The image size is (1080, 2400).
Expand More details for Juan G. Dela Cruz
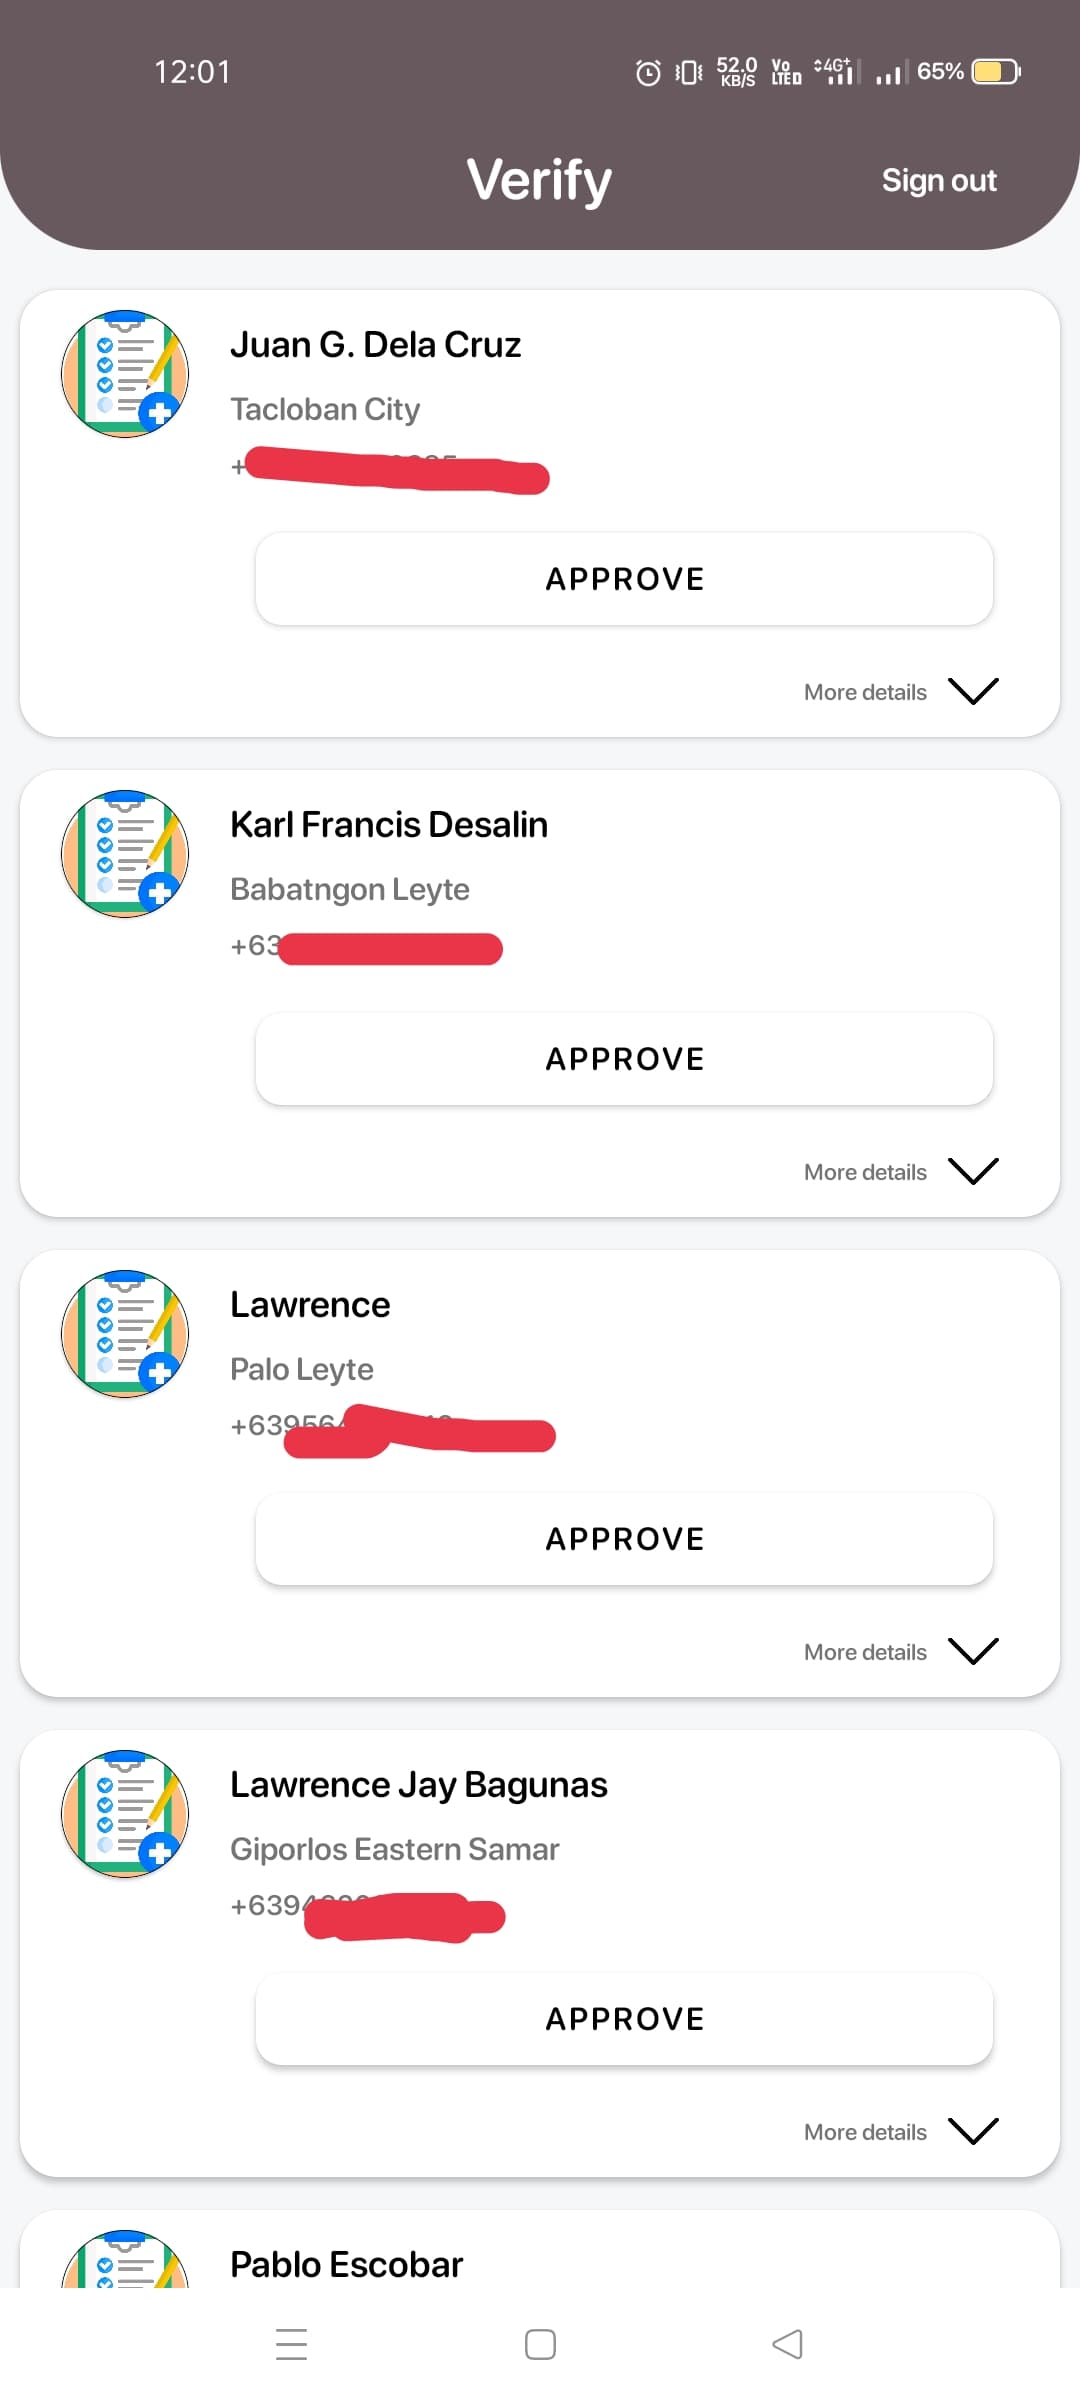click(x=900, y=692)
